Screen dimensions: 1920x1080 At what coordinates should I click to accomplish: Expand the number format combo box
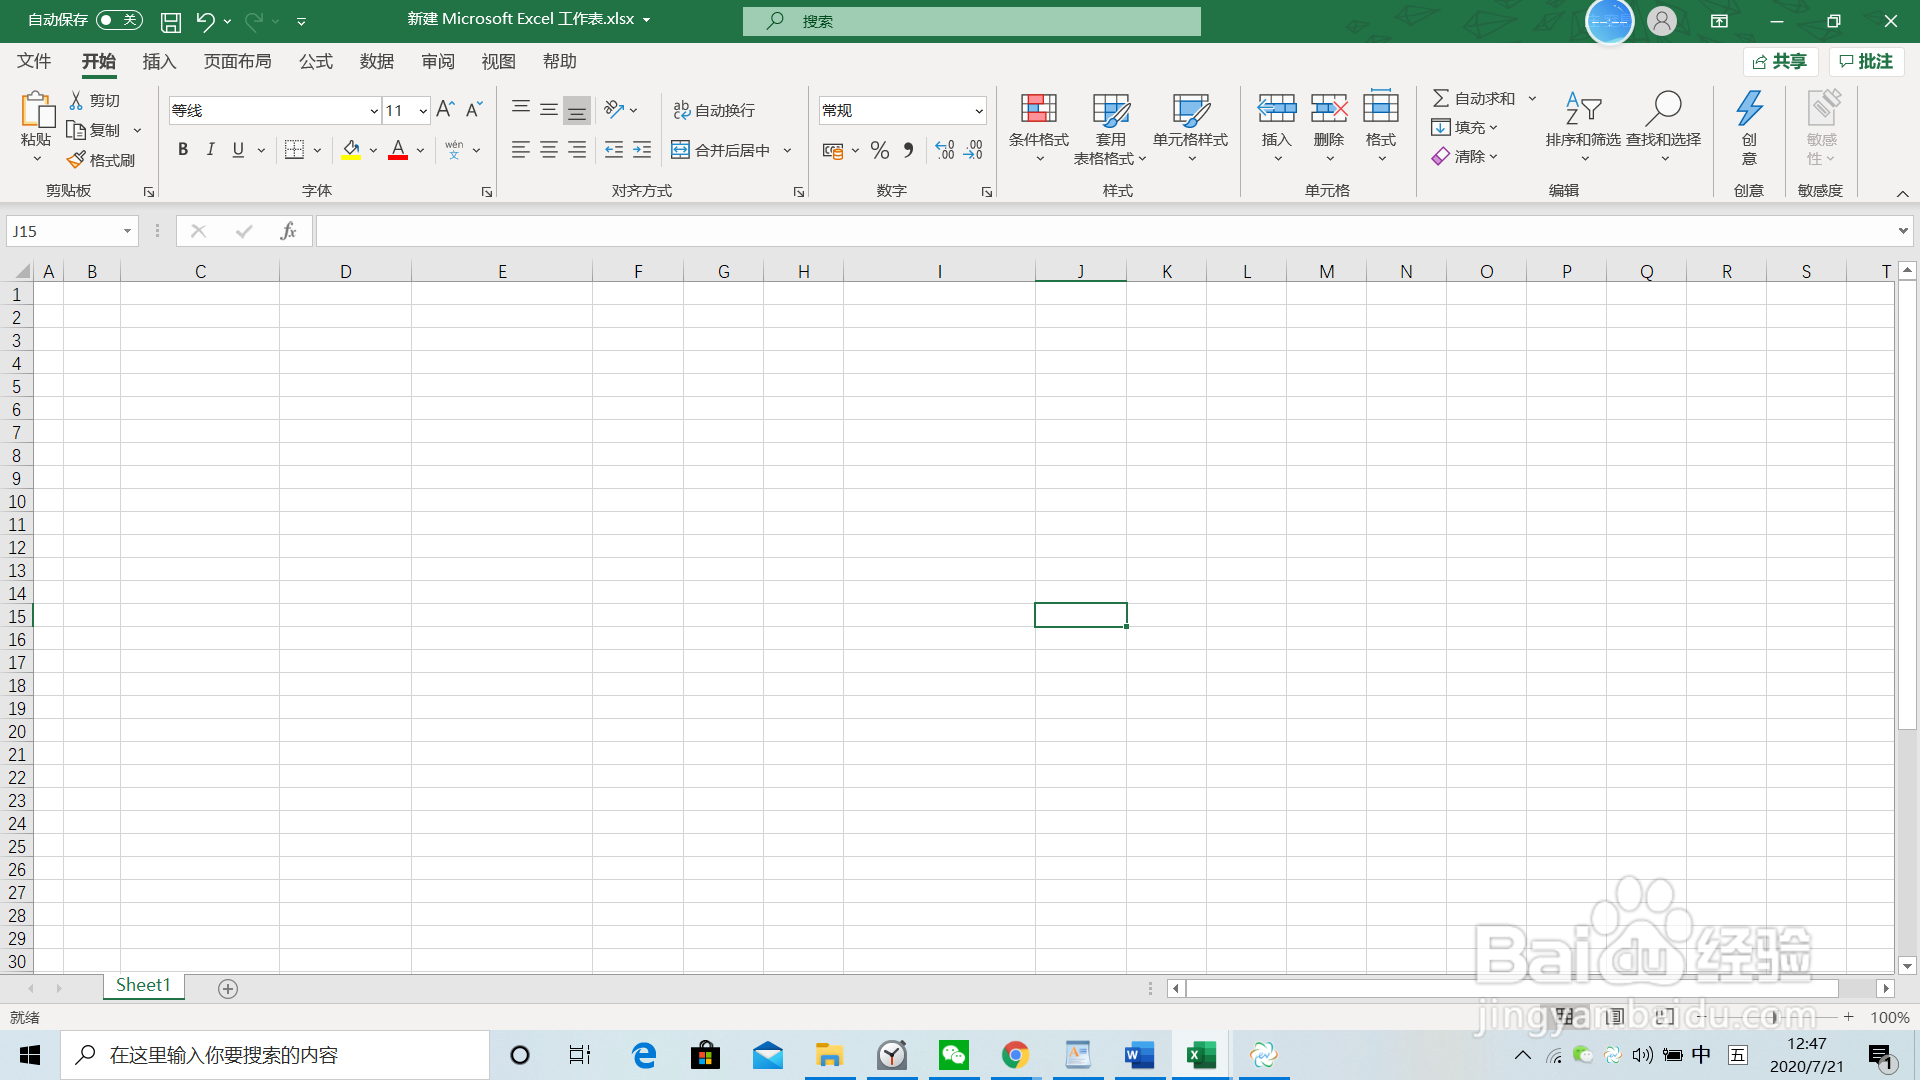pyautogui.click(x=979, y=111)
